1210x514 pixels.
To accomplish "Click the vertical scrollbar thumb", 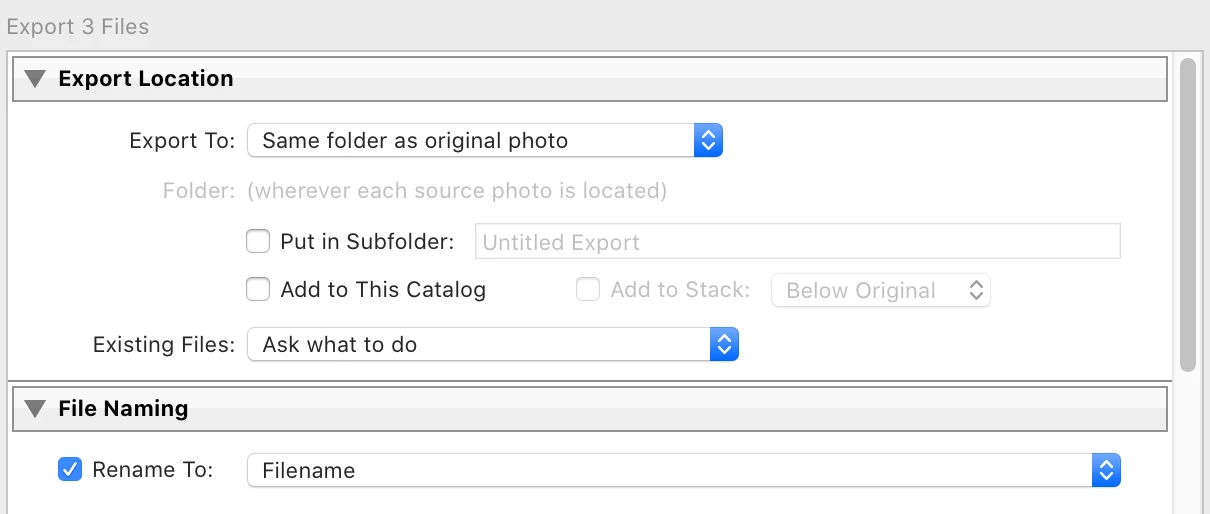I will 1188,215.
